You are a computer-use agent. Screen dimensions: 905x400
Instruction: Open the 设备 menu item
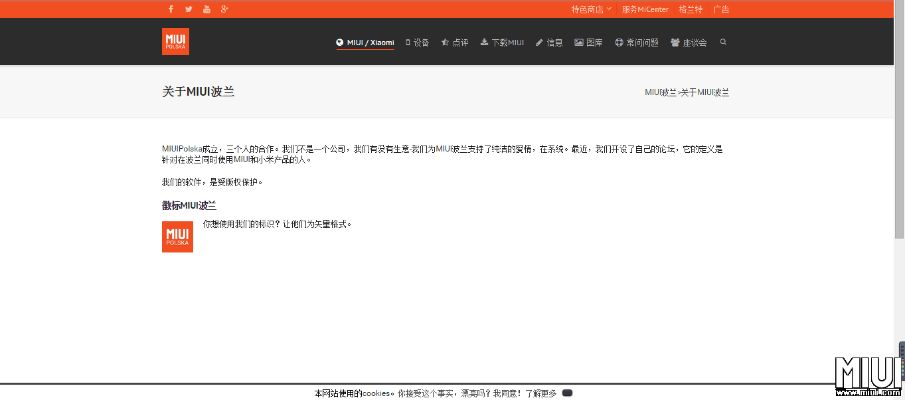[417, 43]
